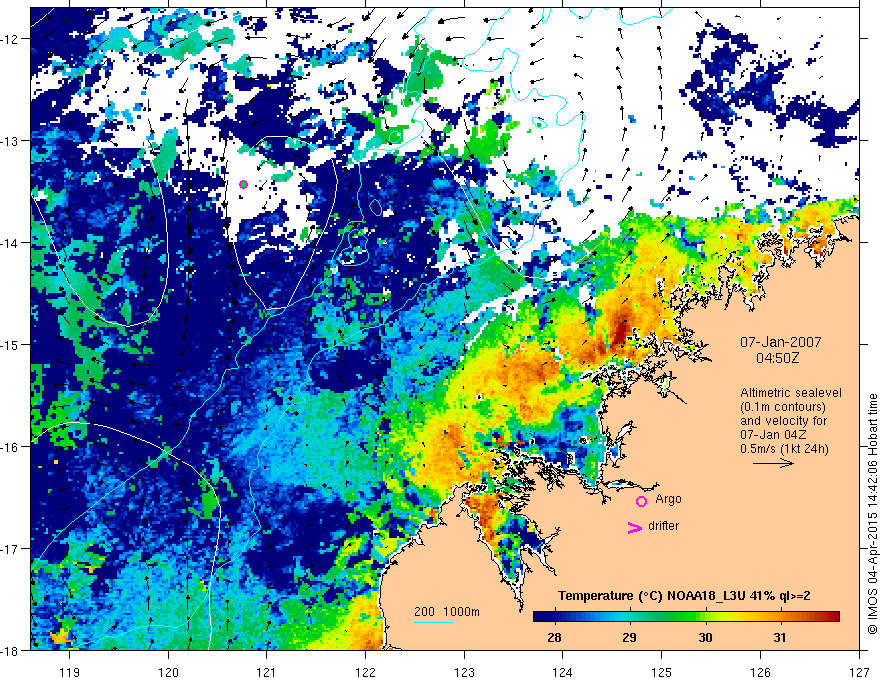Image resolution: width=880 pixels, height=680 pixels.
Task: Click the 'Temperature (°C) NOAA18_L3U 41% ql>=2' title
Action: [684, 596]
